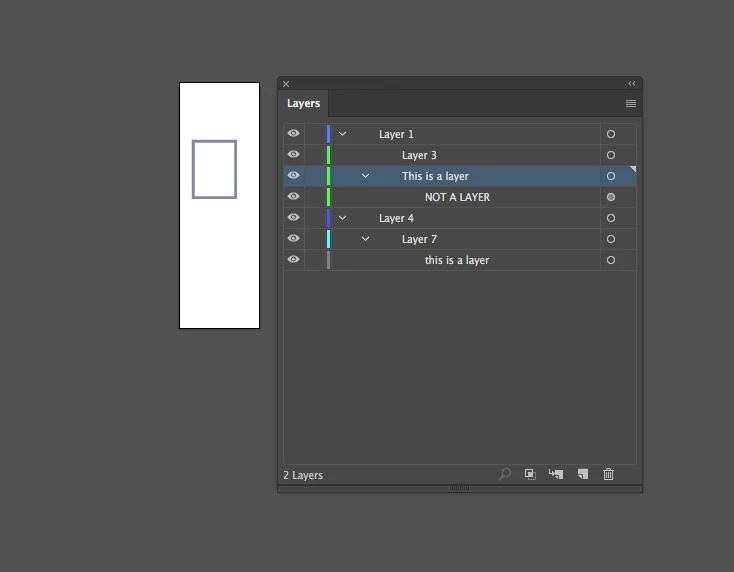Click Make/Release Clipping Mask icon

530,474
